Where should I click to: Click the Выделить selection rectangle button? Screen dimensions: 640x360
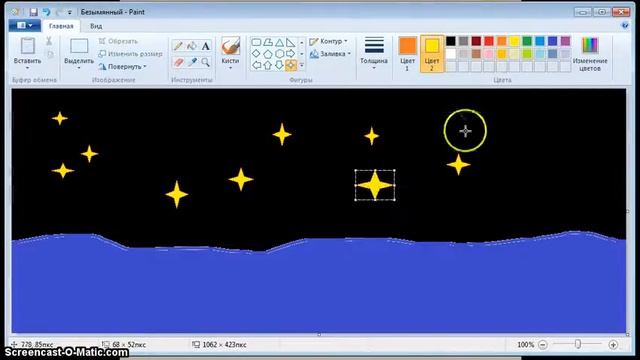tap(79, 46)
